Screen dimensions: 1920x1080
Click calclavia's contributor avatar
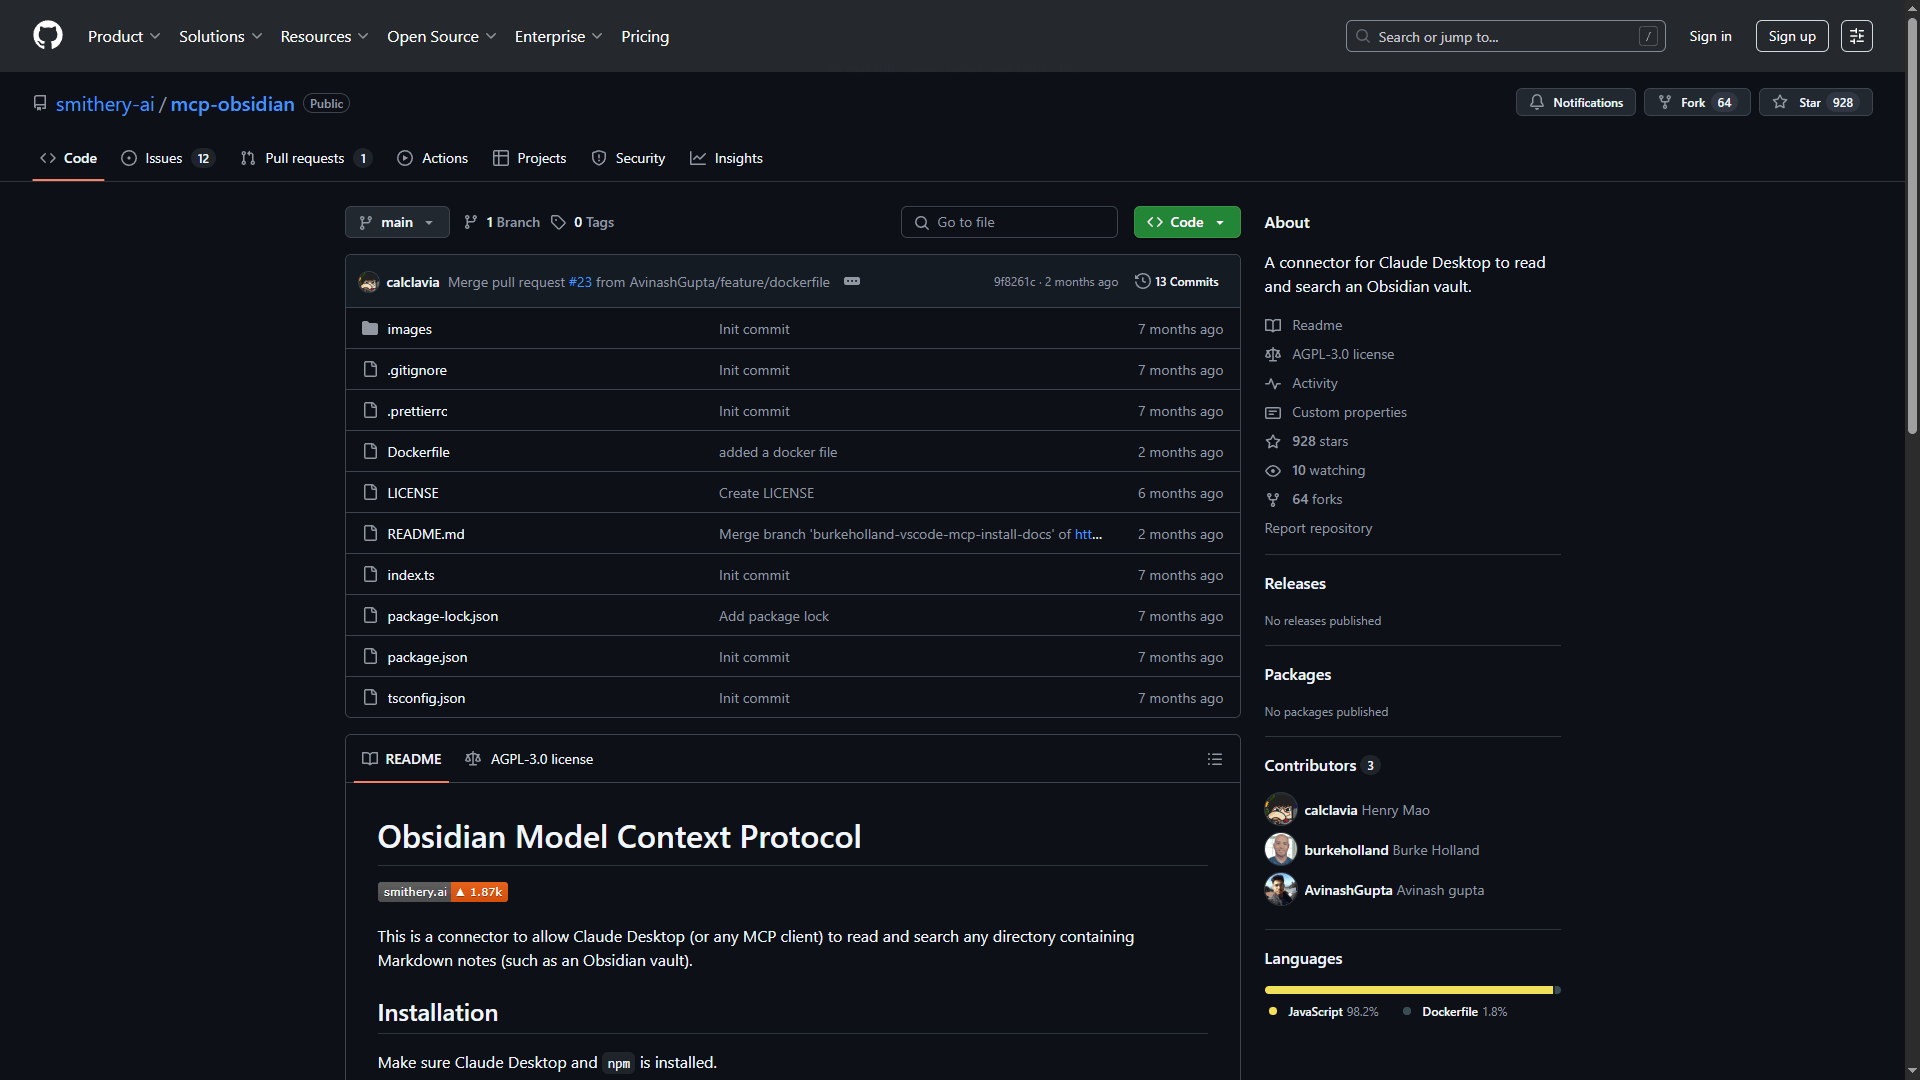(x=1280, y=810)
